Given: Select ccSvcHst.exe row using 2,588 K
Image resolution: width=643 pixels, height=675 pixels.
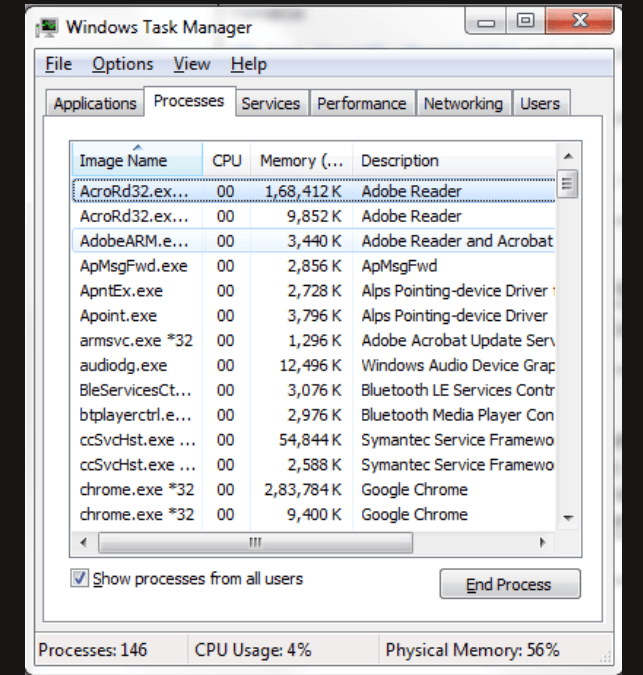Looking at the screenshot, I should point(314,465).
